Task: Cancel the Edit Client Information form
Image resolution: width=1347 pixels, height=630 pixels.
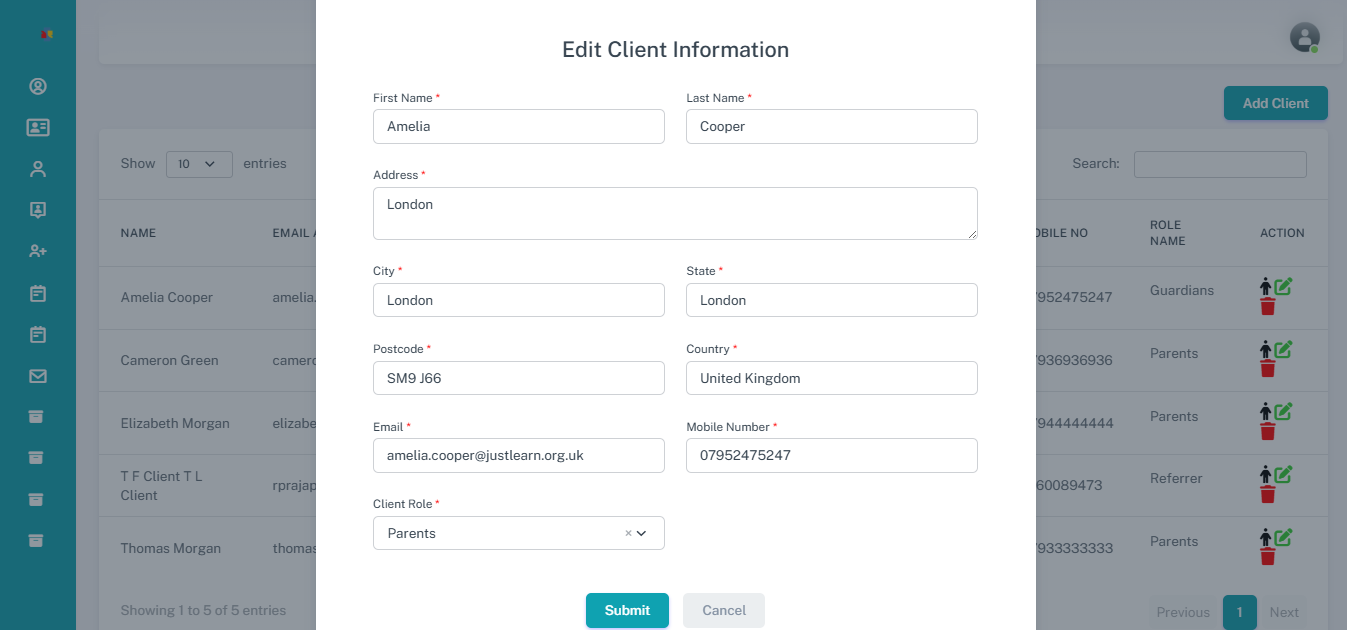Action: 723,610
